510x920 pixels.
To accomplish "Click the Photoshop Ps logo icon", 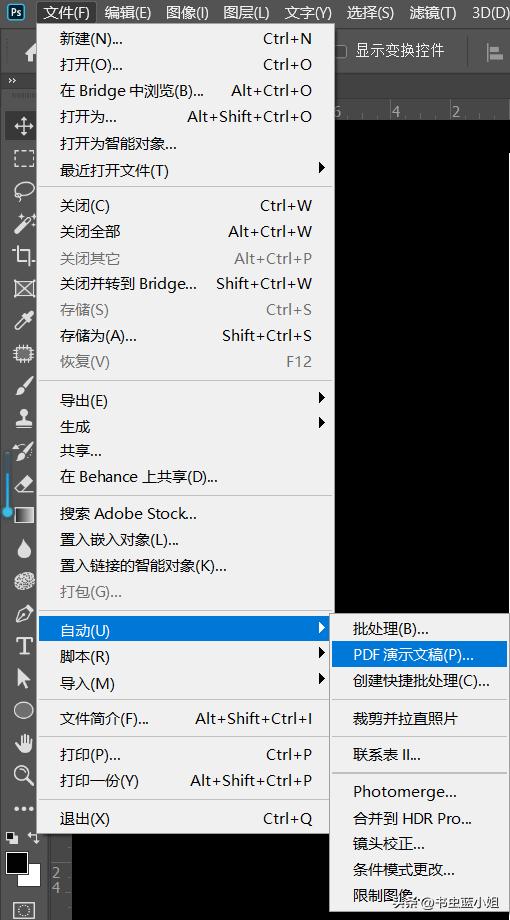I will (x=18, y=12).
